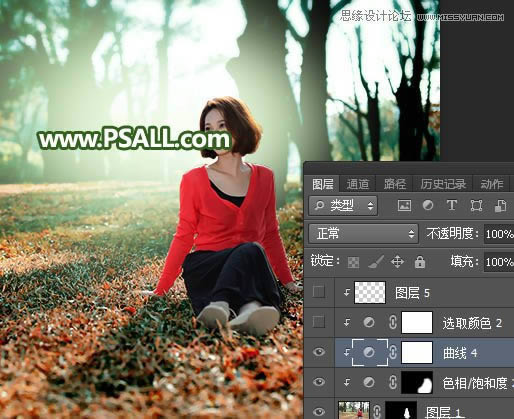Enable lock position move icon
The image size is (514, 419).
397,262
